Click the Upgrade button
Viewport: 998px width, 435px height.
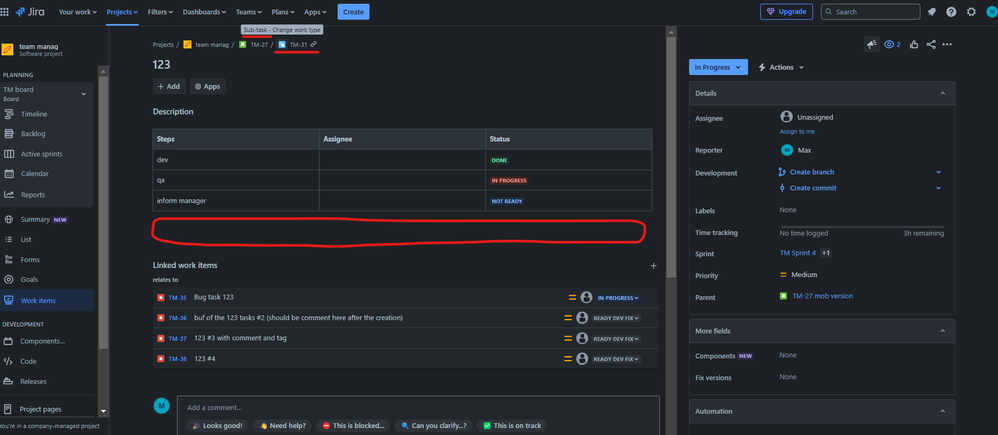(786, 11)
